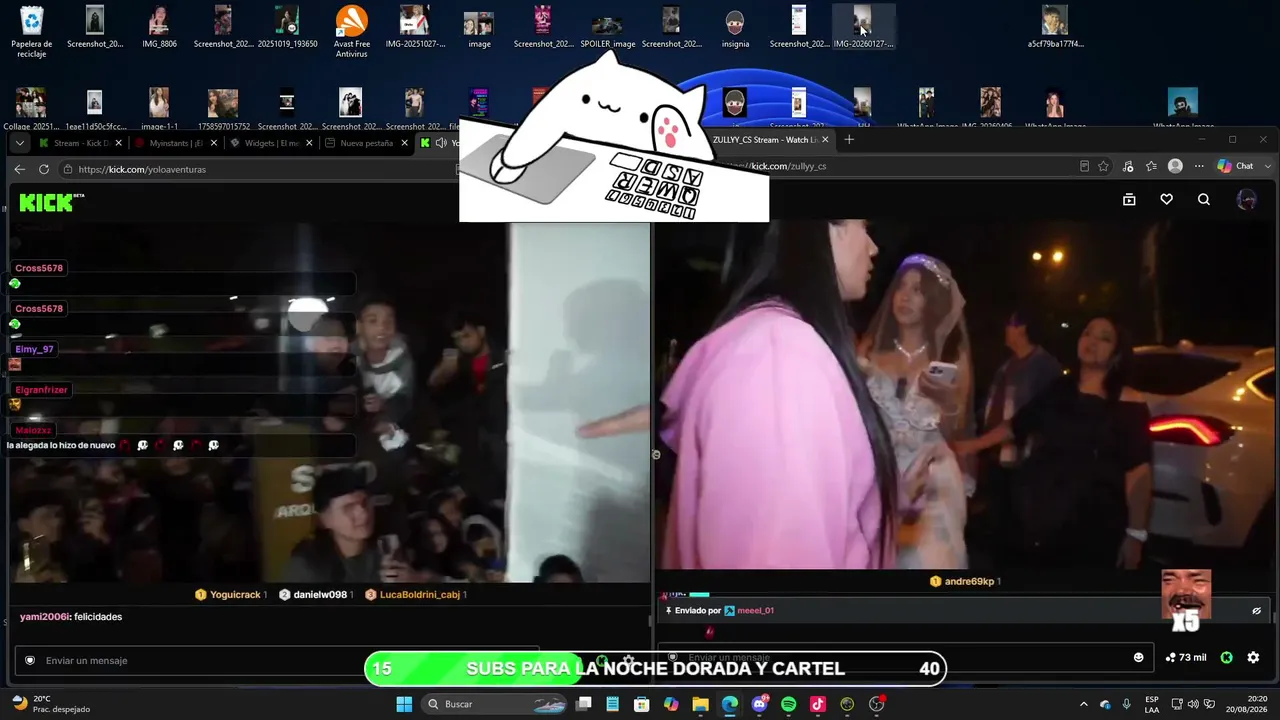The image size is (1280, 720).
Task: Open chat settings gear in right window
Action: 1253,658
